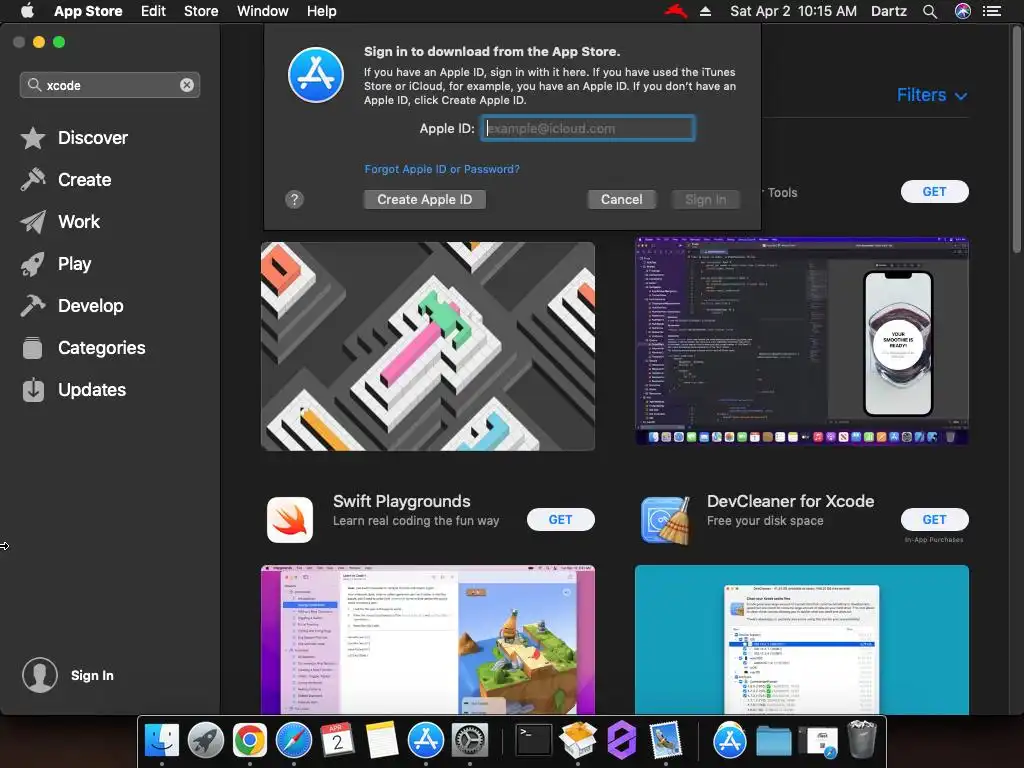Open the blocky maze game screenshot thumbnail

coord(428,346)
